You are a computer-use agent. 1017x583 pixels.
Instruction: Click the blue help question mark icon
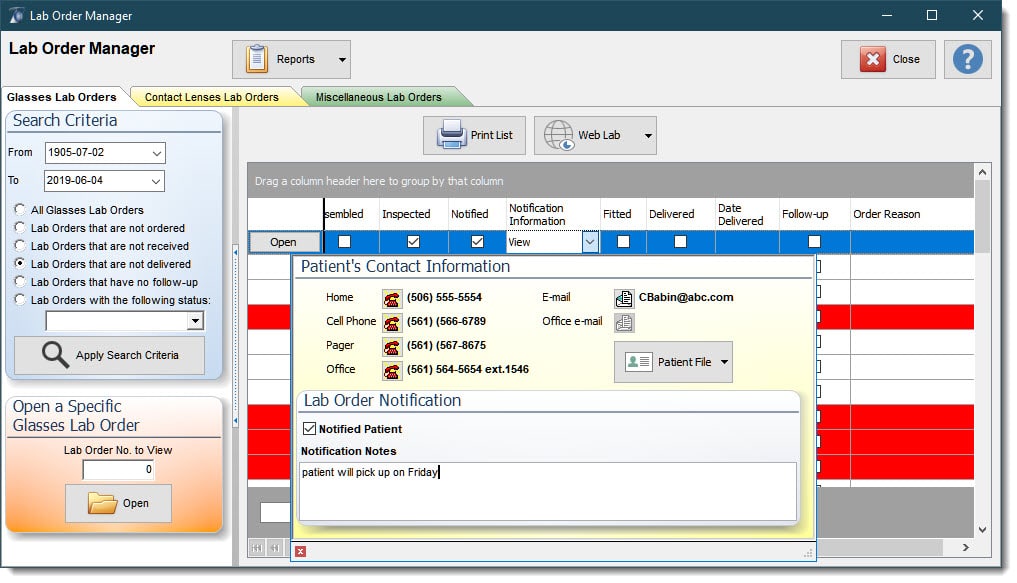tap(967, 60)
